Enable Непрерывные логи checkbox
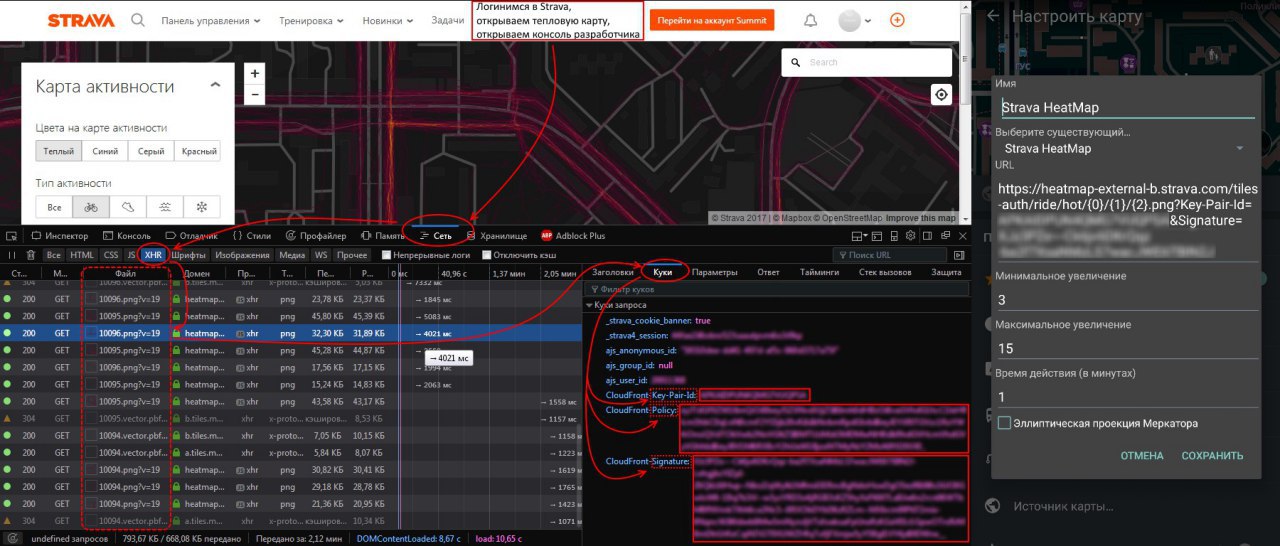Screen dimensions: 1280x546 point(387,255)
